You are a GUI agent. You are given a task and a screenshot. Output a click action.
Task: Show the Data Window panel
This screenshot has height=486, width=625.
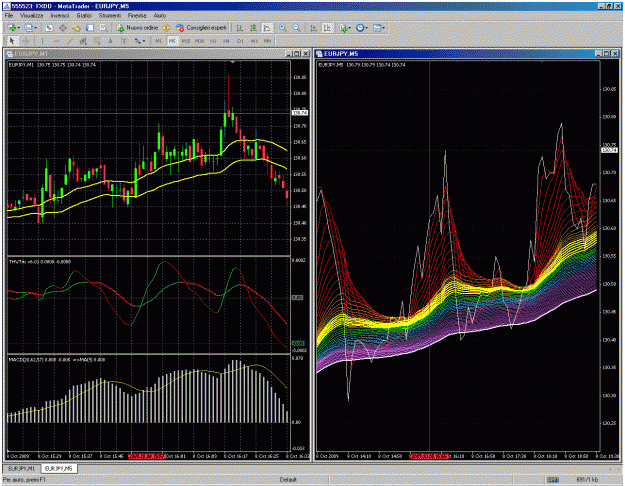63,28
